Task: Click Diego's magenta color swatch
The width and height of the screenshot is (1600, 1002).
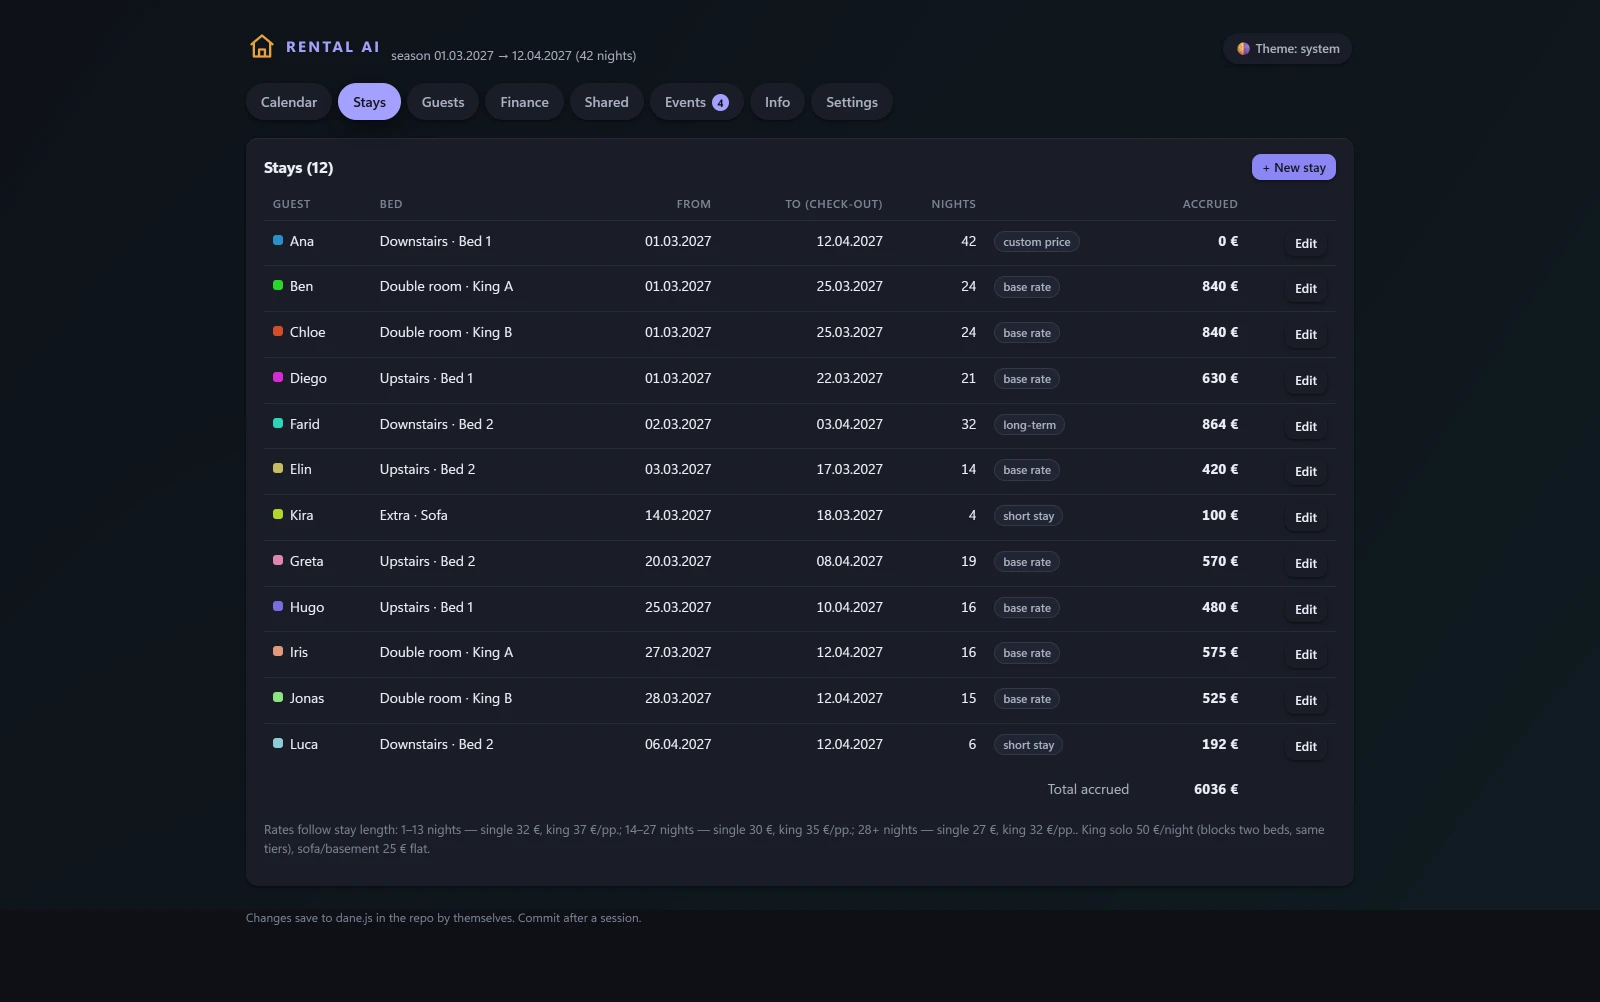Action: pyautogui.click(x=278, y=377)
